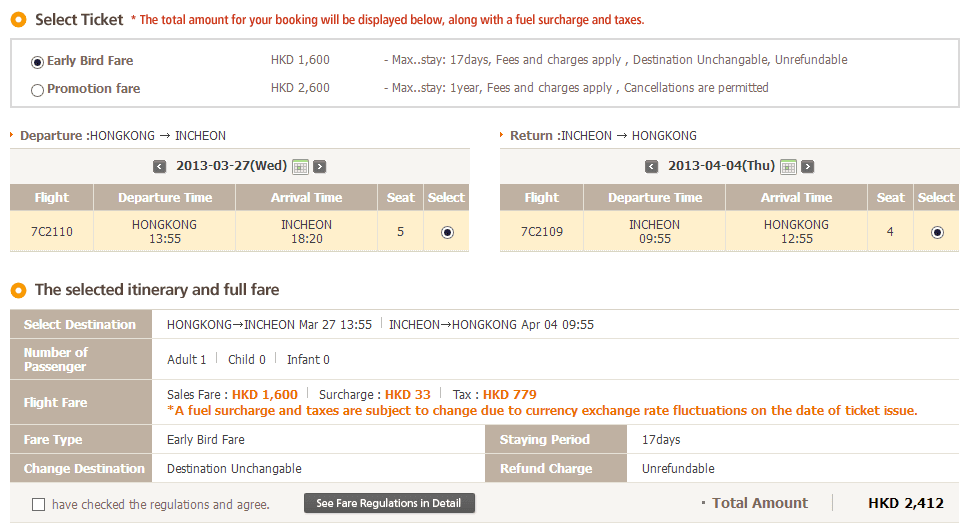Screen dimensions: 964x527
Task: Check the regulations agreement checkbox
Action: click(x=39, y=504)
